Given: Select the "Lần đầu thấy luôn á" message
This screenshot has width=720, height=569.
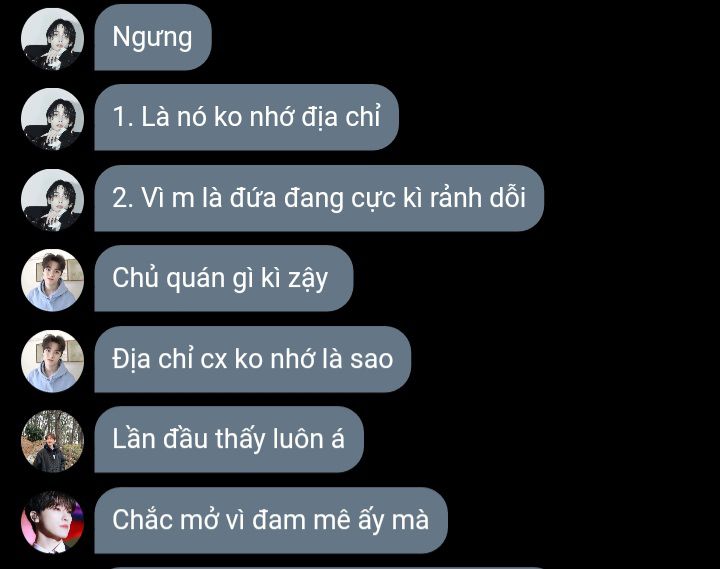Looking at the screenshot, I should point(229,439).
